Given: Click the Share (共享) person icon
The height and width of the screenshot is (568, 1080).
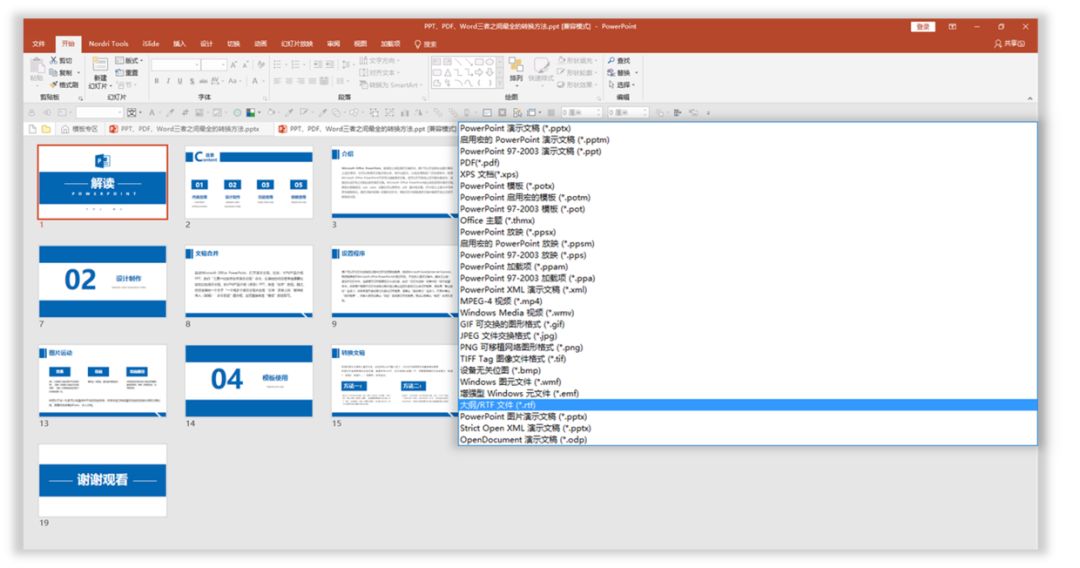Looking at the screenshot, I should point(997,43).
